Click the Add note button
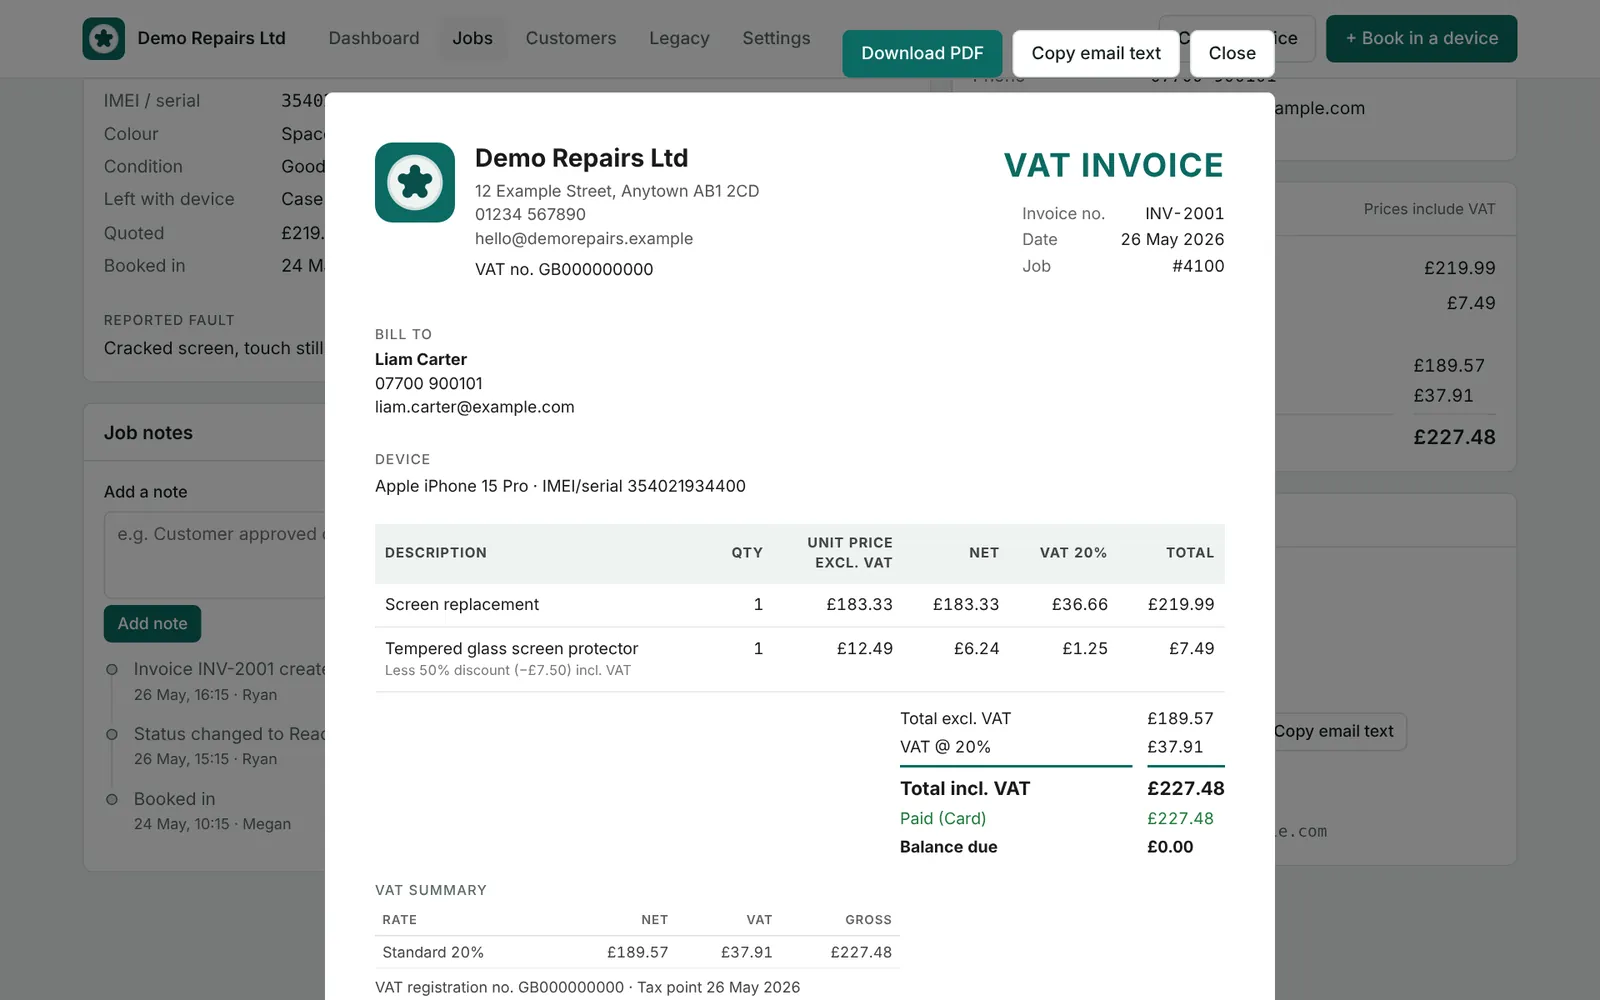 click(152, 624)
